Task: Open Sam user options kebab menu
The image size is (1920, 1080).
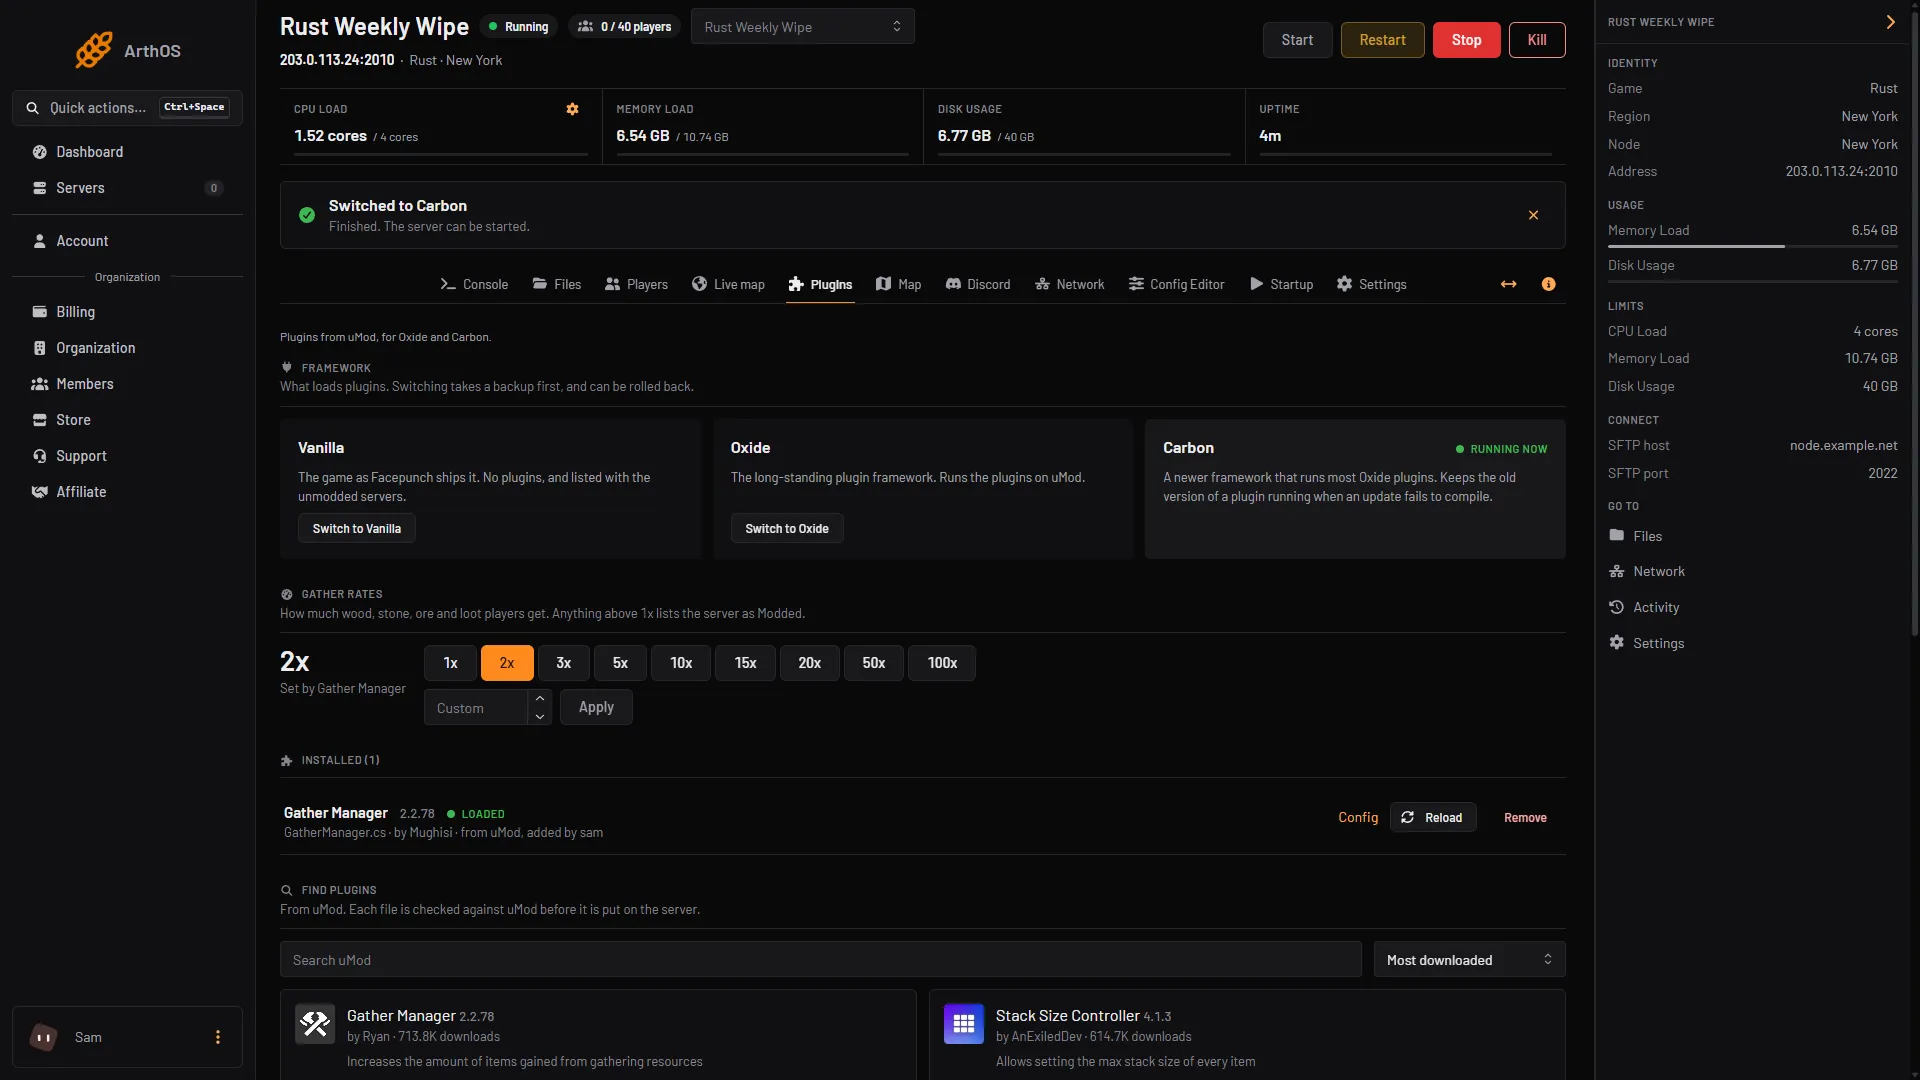Action: 217,1037
